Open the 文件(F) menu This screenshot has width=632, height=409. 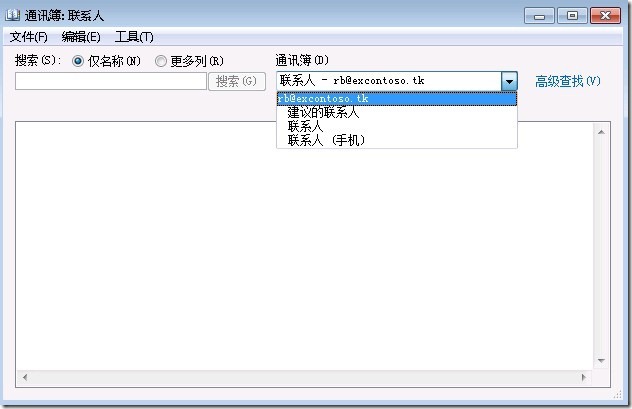click(x=28, y=37)
